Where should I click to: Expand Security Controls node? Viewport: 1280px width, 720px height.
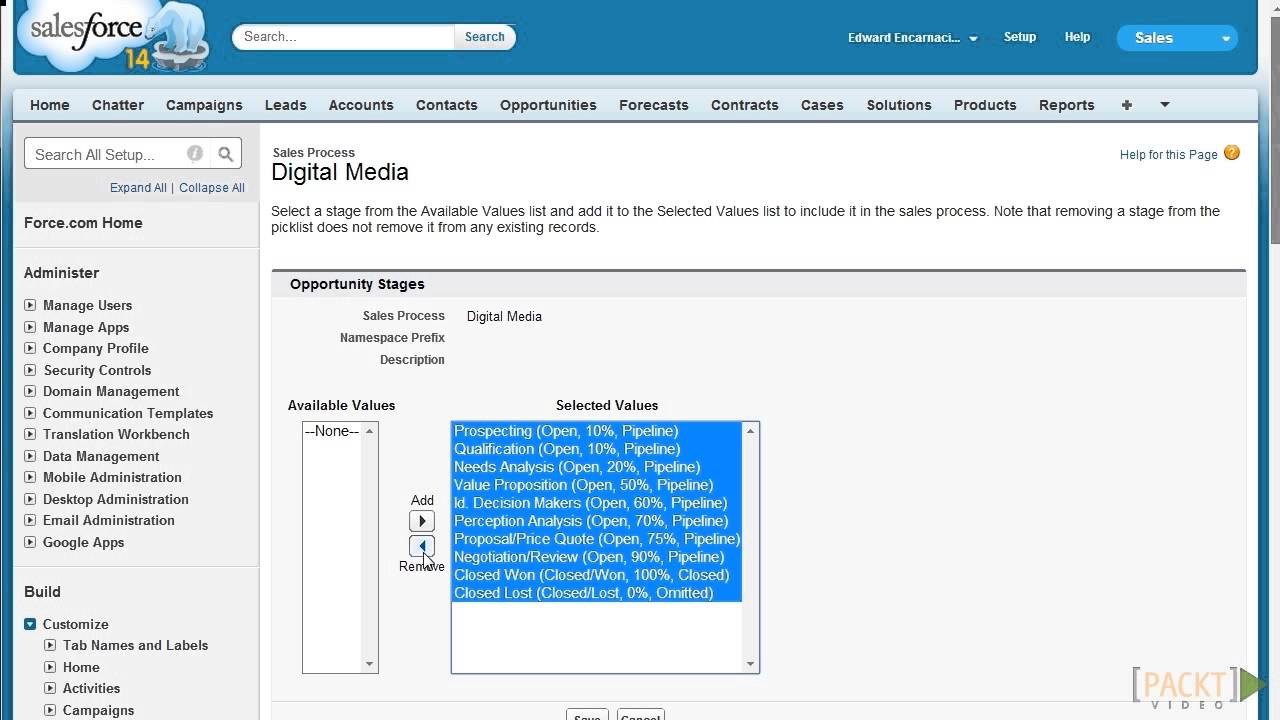pyautogui.click(x=30, y=370)
